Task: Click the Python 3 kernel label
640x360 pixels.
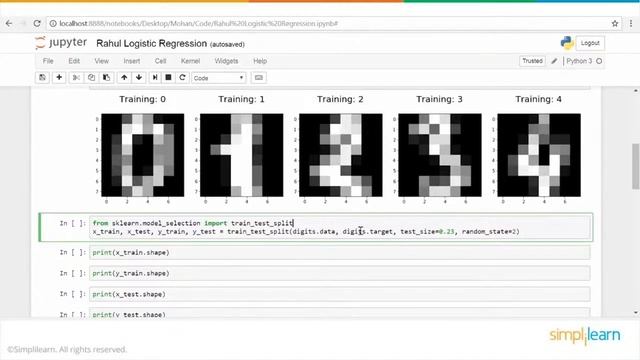Action: point(579,61)
